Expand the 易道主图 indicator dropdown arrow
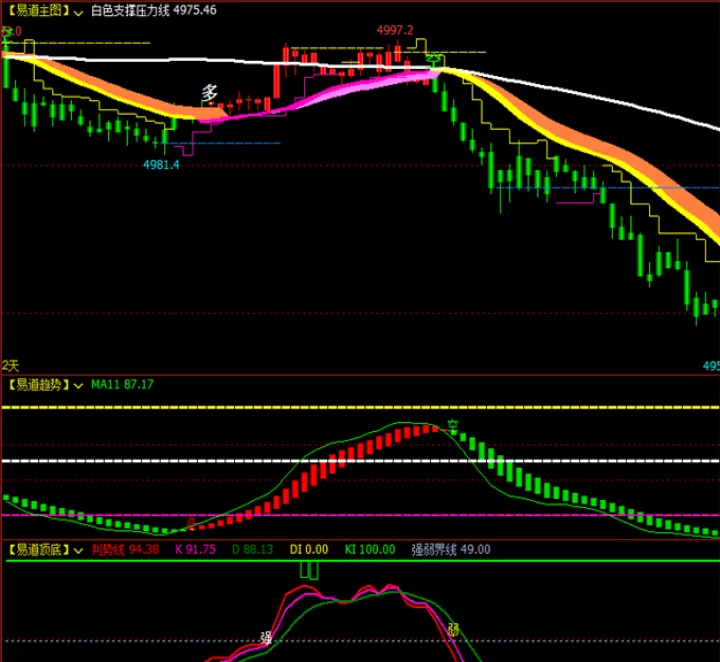 (x=78, y=12)
